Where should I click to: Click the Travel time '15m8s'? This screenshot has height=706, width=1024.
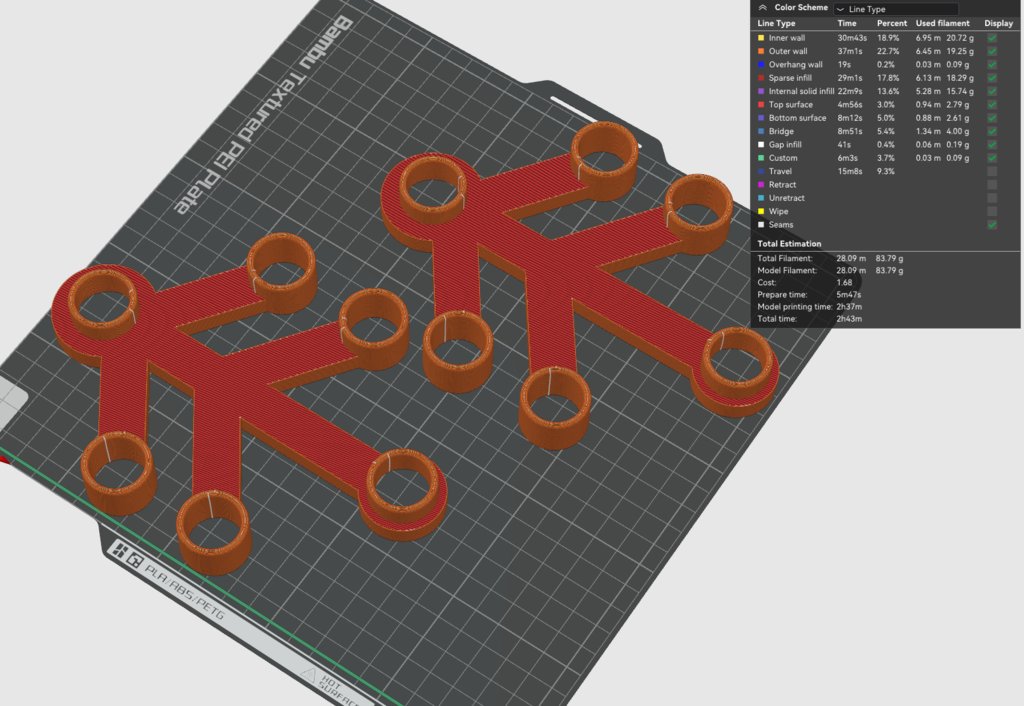850,171
